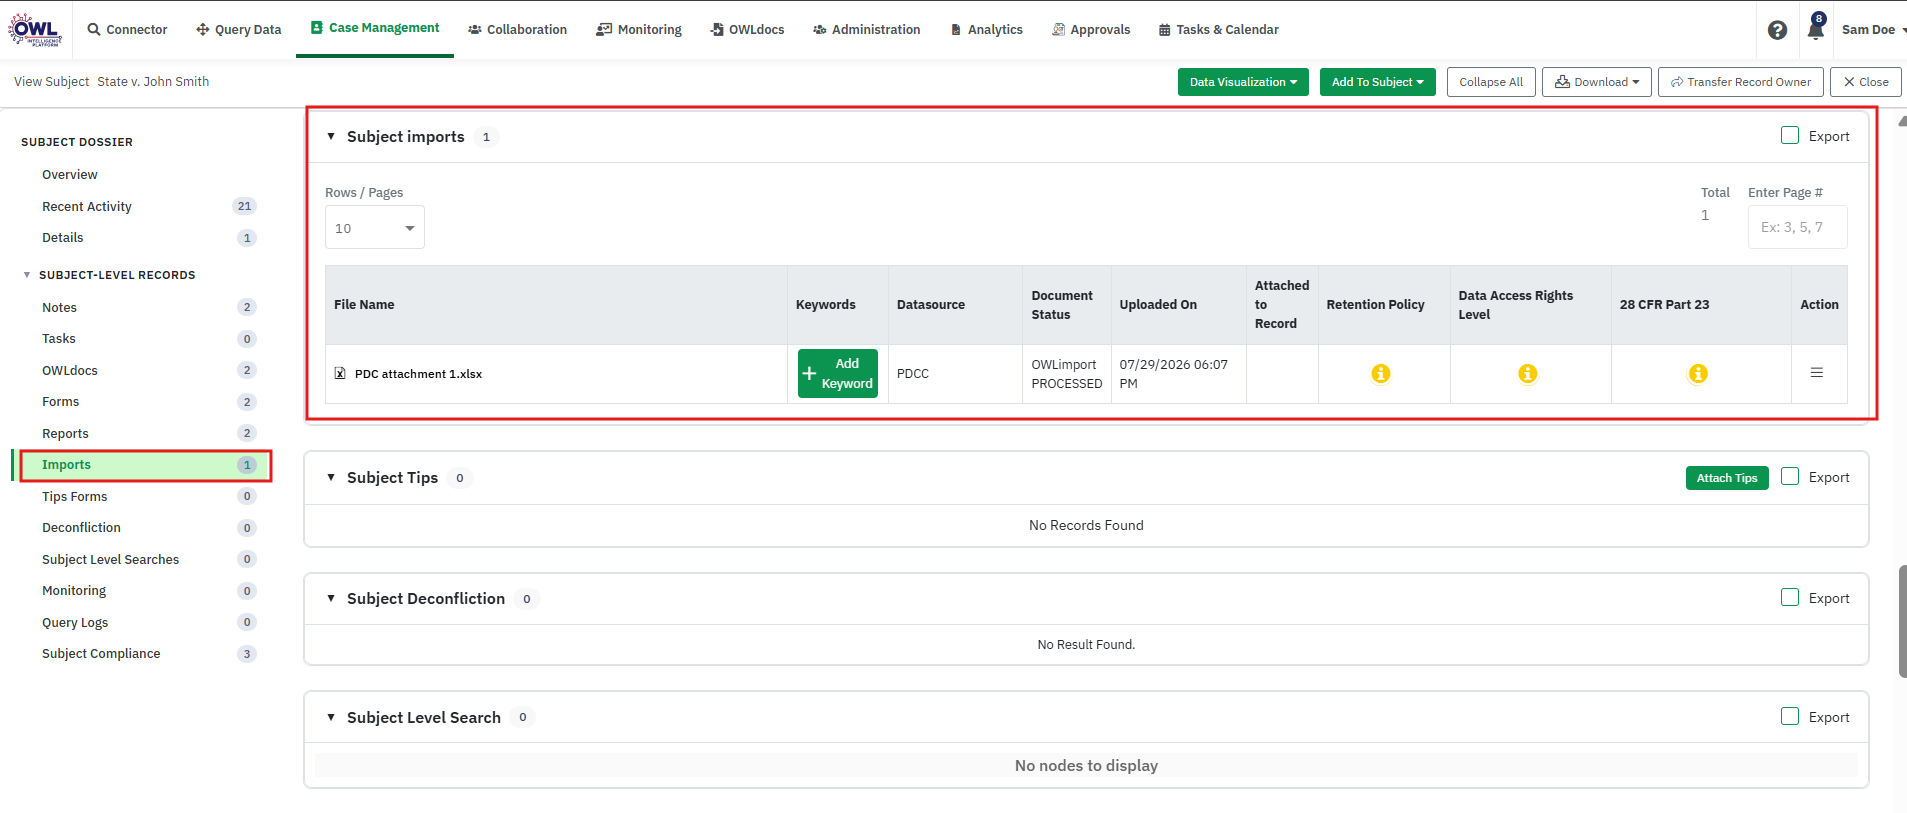The height and width of the screenshot is (813, 1907).
Task: Click the OWL Intelligence Platform logo
Action: 35,29
